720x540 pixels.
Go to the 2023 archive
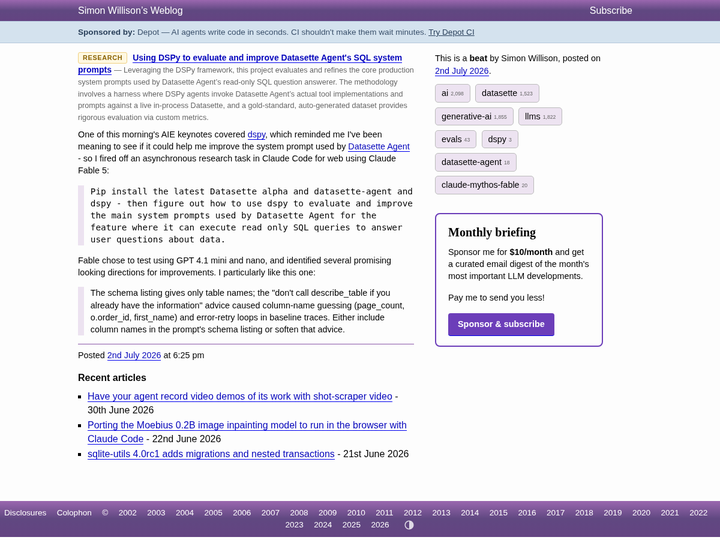tap(294, 525)
